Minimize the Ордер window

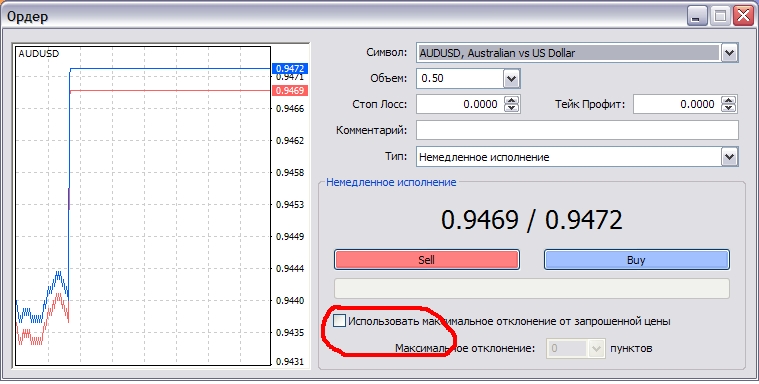coord(698,17)
